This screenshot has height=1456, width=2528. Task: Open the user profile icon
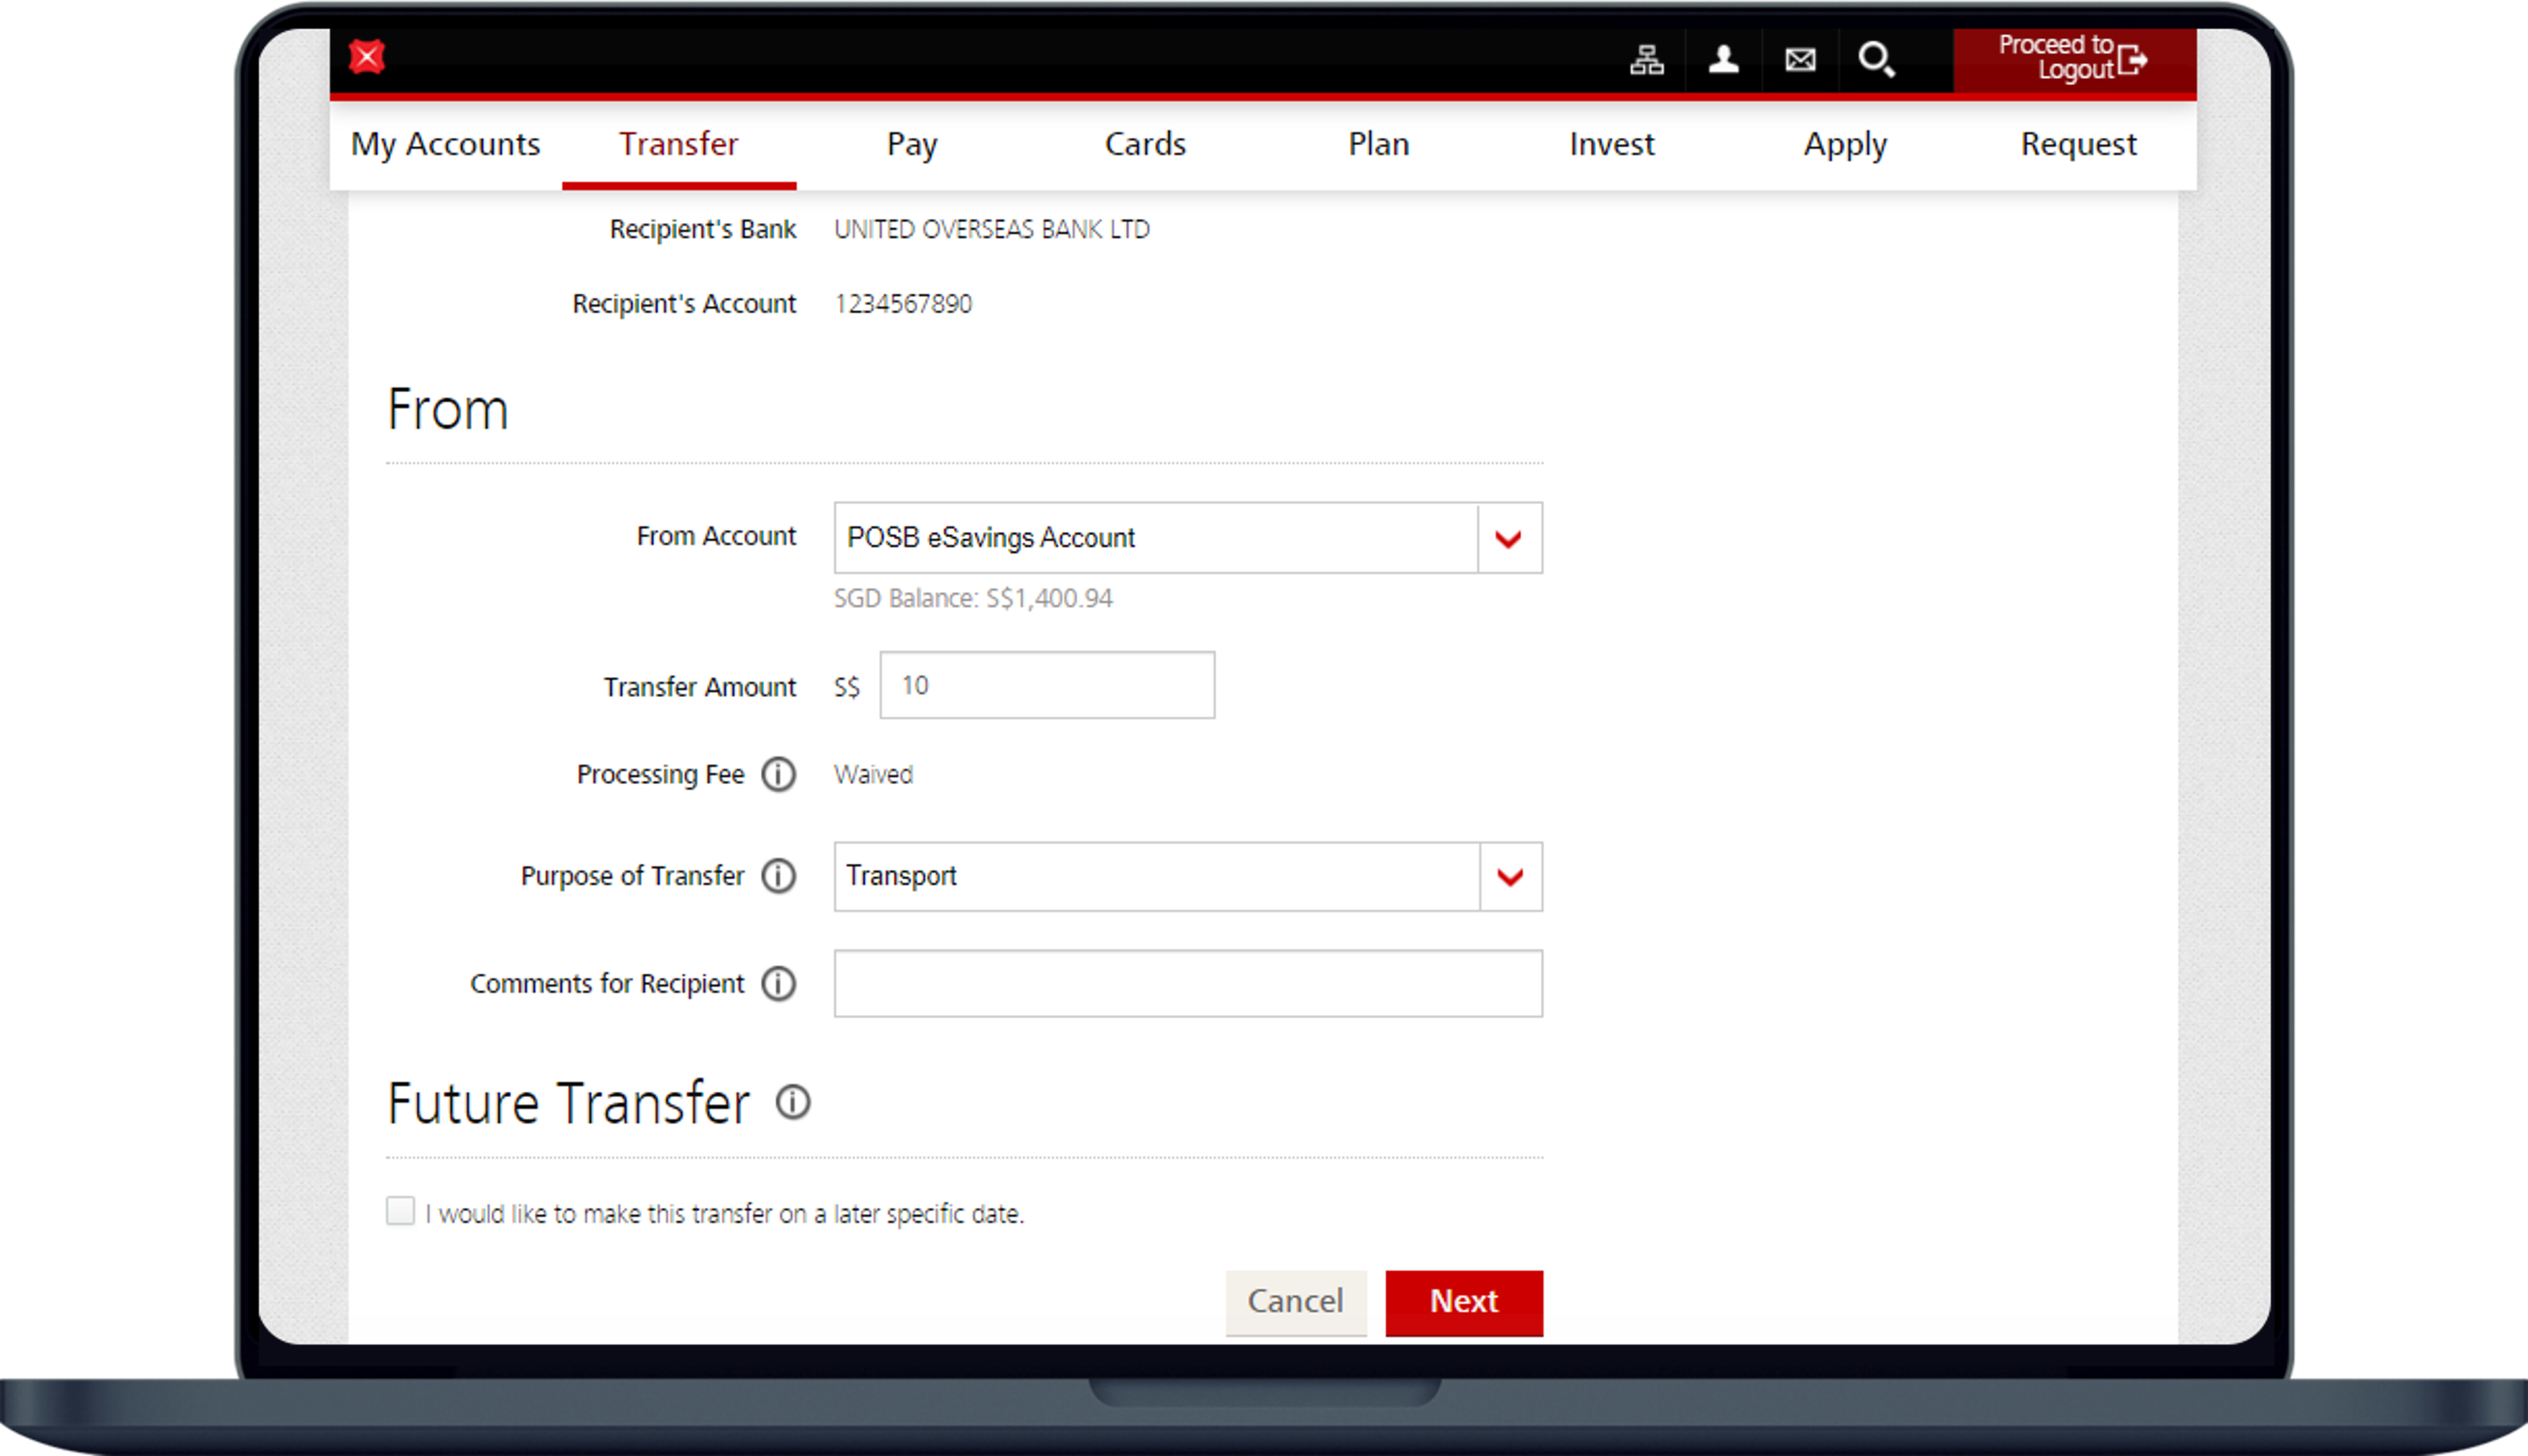pyautogui.click(x=1723, y=60)
